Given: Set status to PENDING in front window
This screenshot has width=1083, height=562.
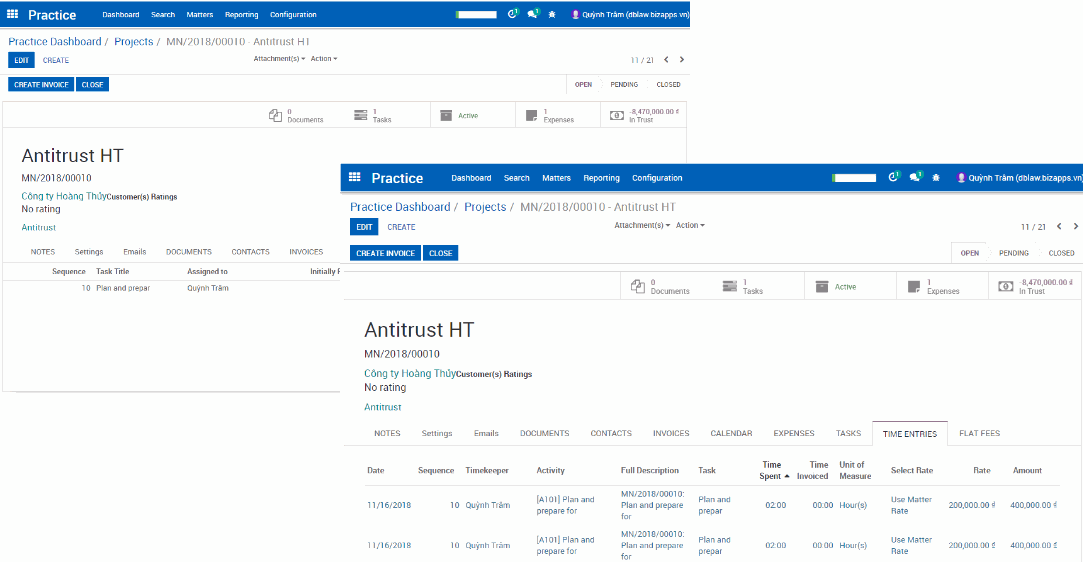Looking at the screenshot, I should pos(1013,253).
